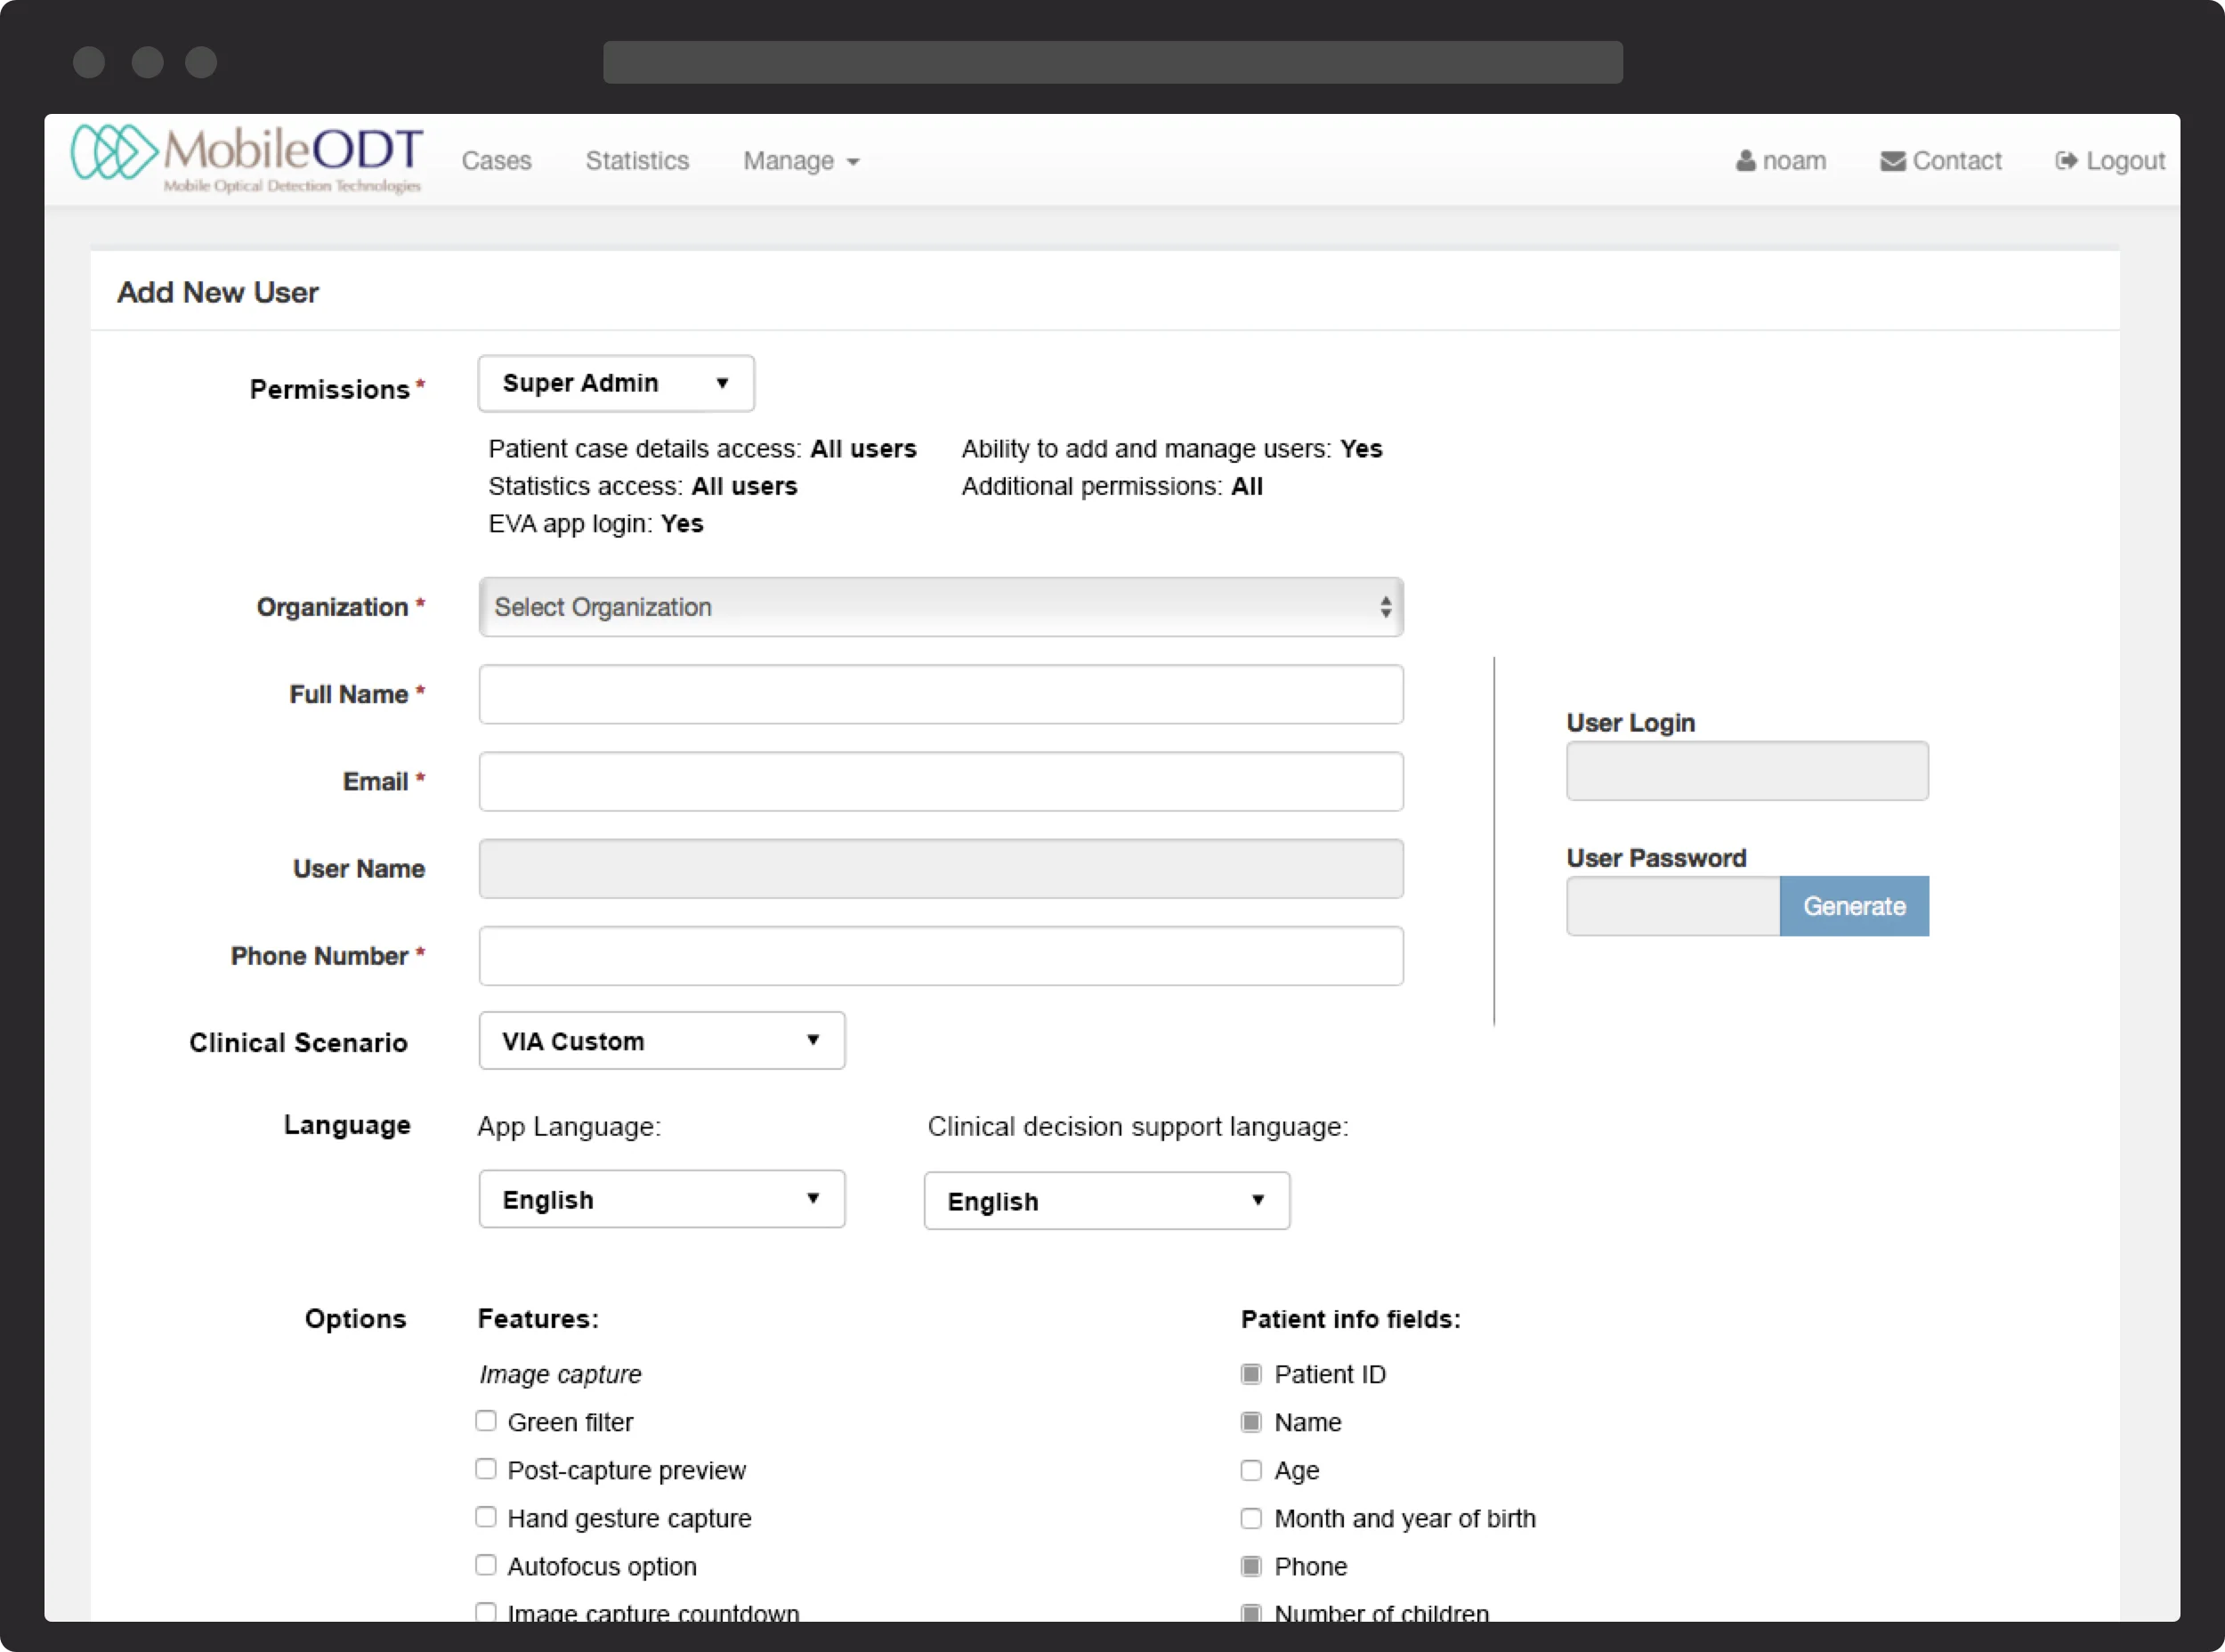Image resolution: width=2225 pixels, height=1652 pixels.
Task: Open the App Language dropdown
Action: tap(661, 1199)
